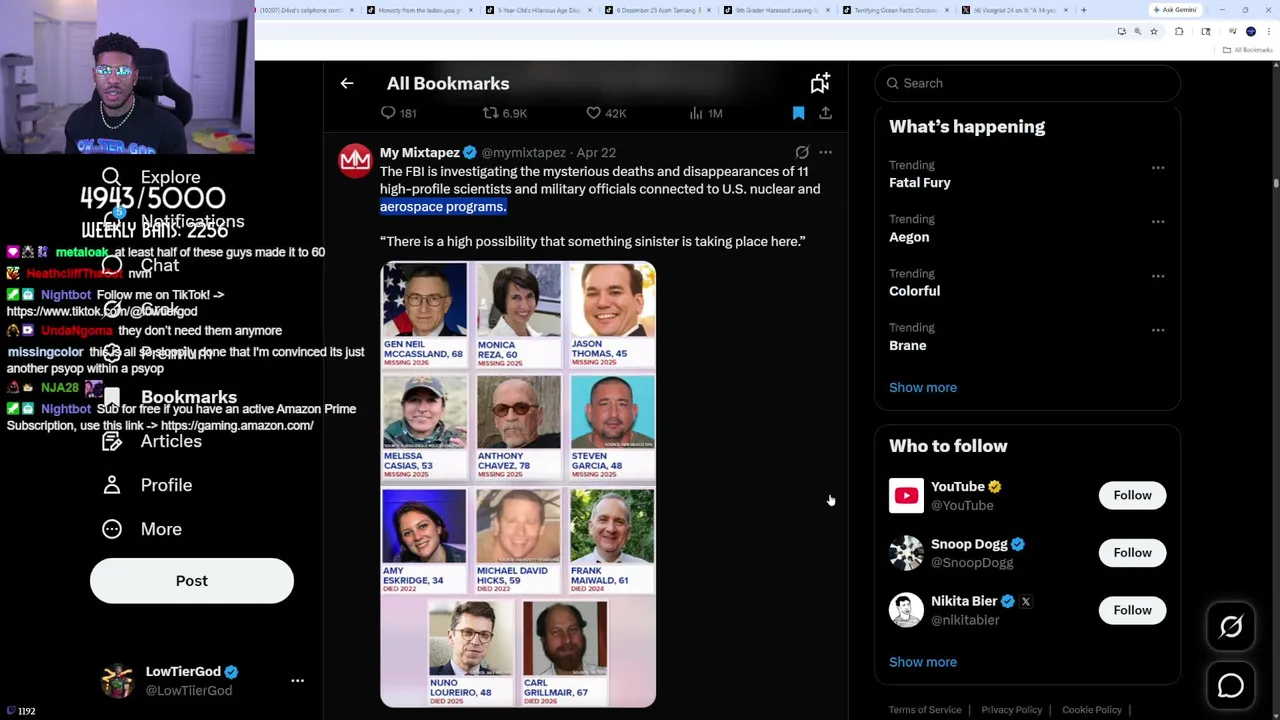
Task: Open Ask Gemini in the browser
Action: click(x=1175, y=10)
